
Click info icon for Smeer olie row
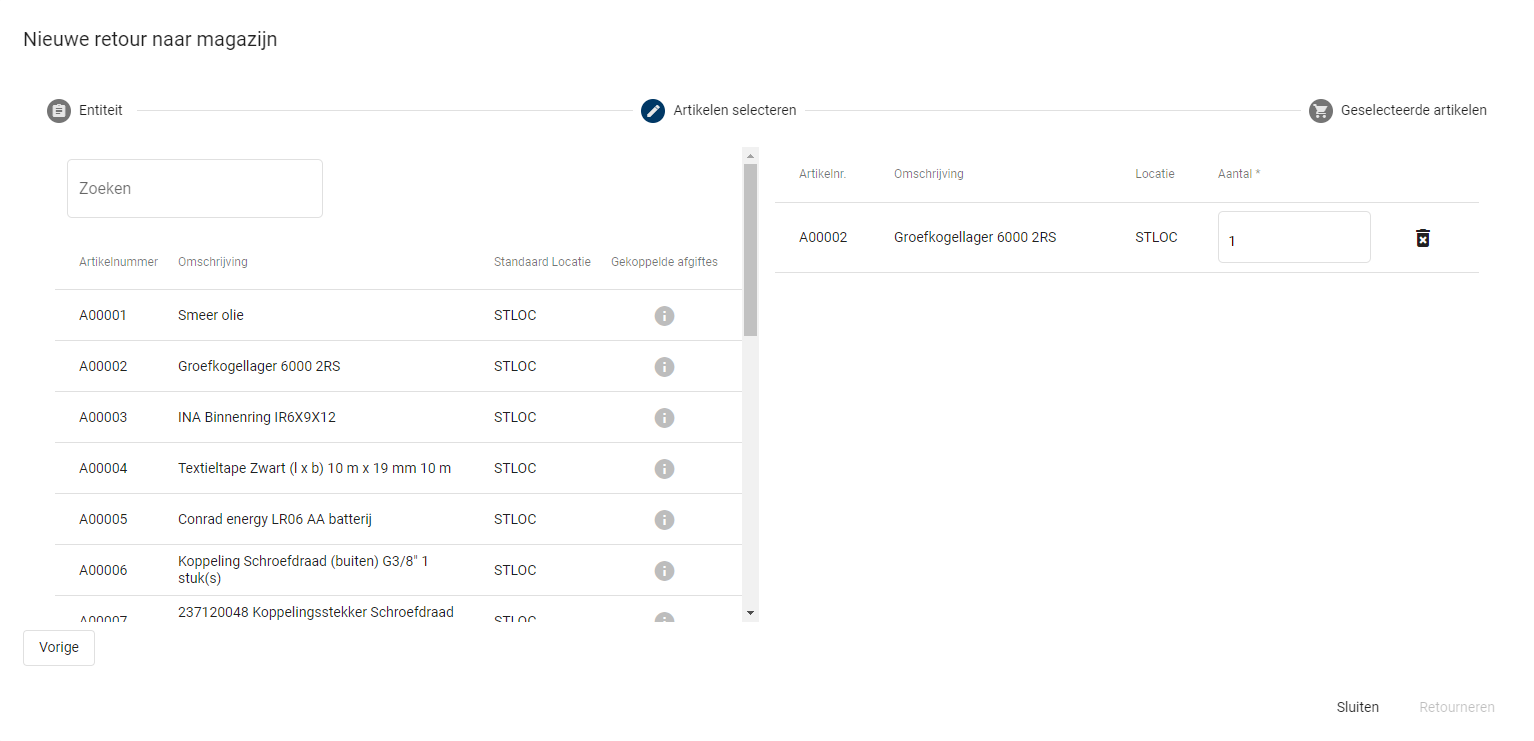click(664, 316)
